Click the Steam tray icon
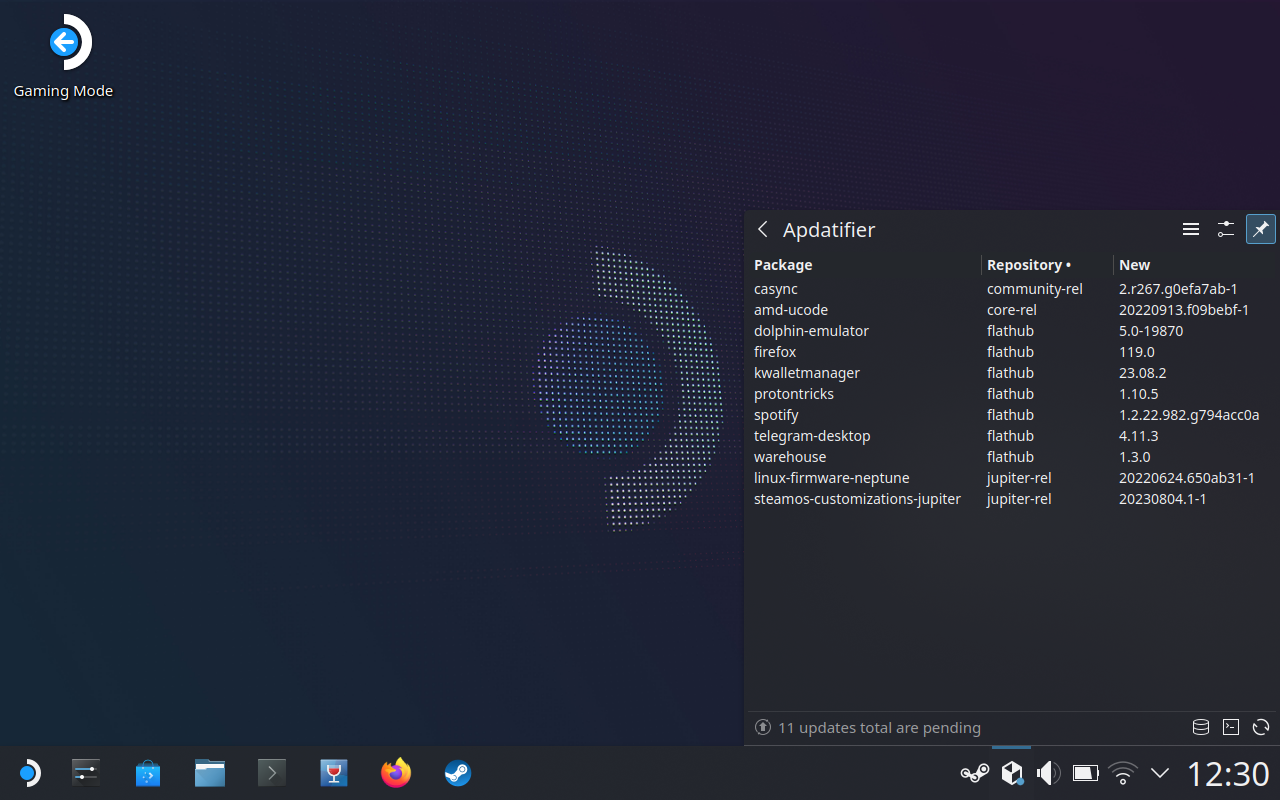The image size is (1280, 800). point(975,773)
